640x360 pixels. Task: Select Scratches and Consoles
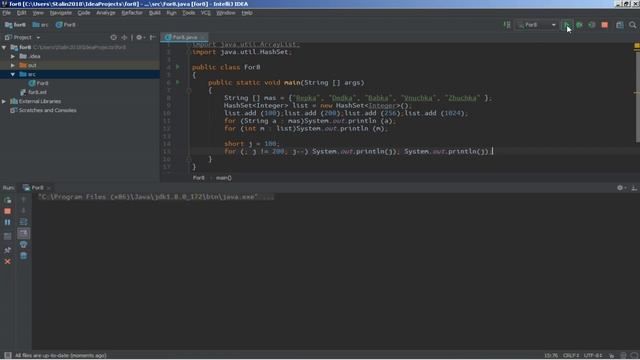[43, 110]
